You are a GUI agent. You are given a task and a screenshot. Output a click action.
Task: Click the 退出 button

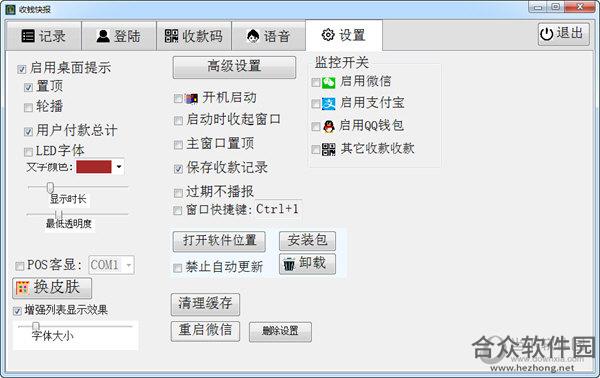tap(563, 34)
